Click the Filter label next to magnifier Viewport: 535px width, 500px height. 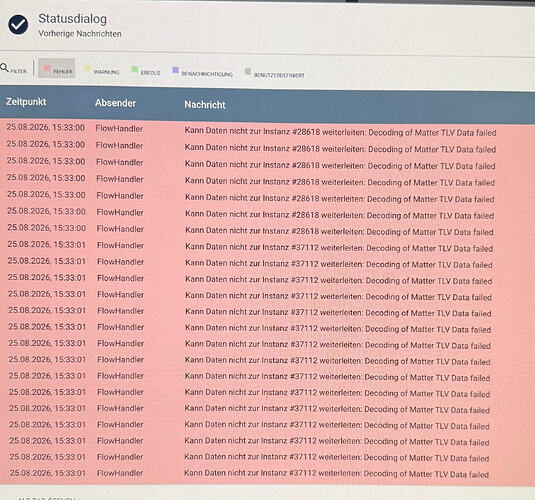coord(18,71)
